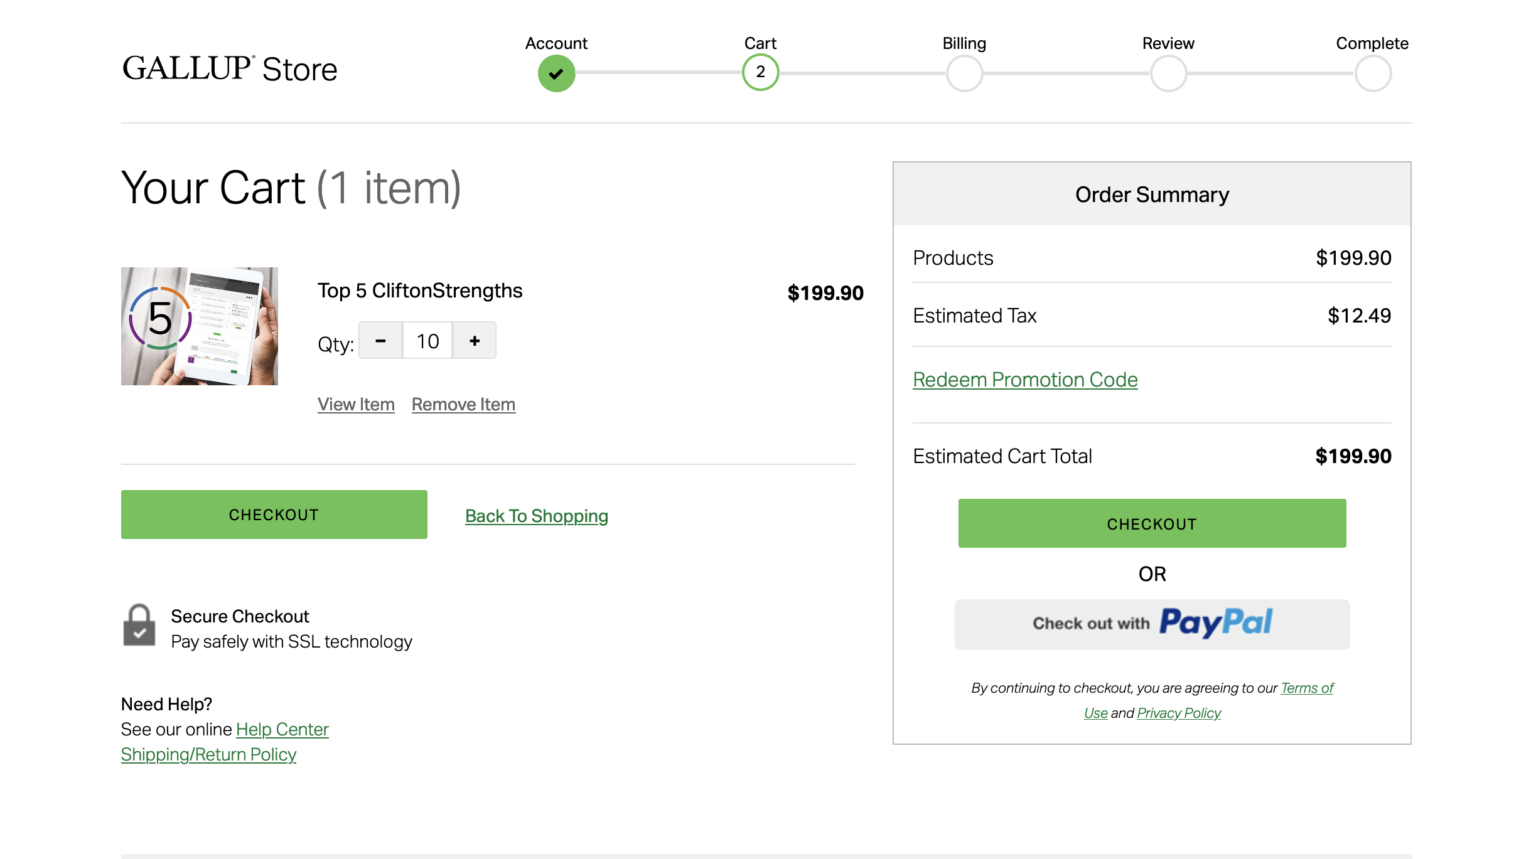The width and height of the screenshot is (1536, 859).
Task: Click the Billing step circle
Action: pyautogui.click(x=964, y=73)
